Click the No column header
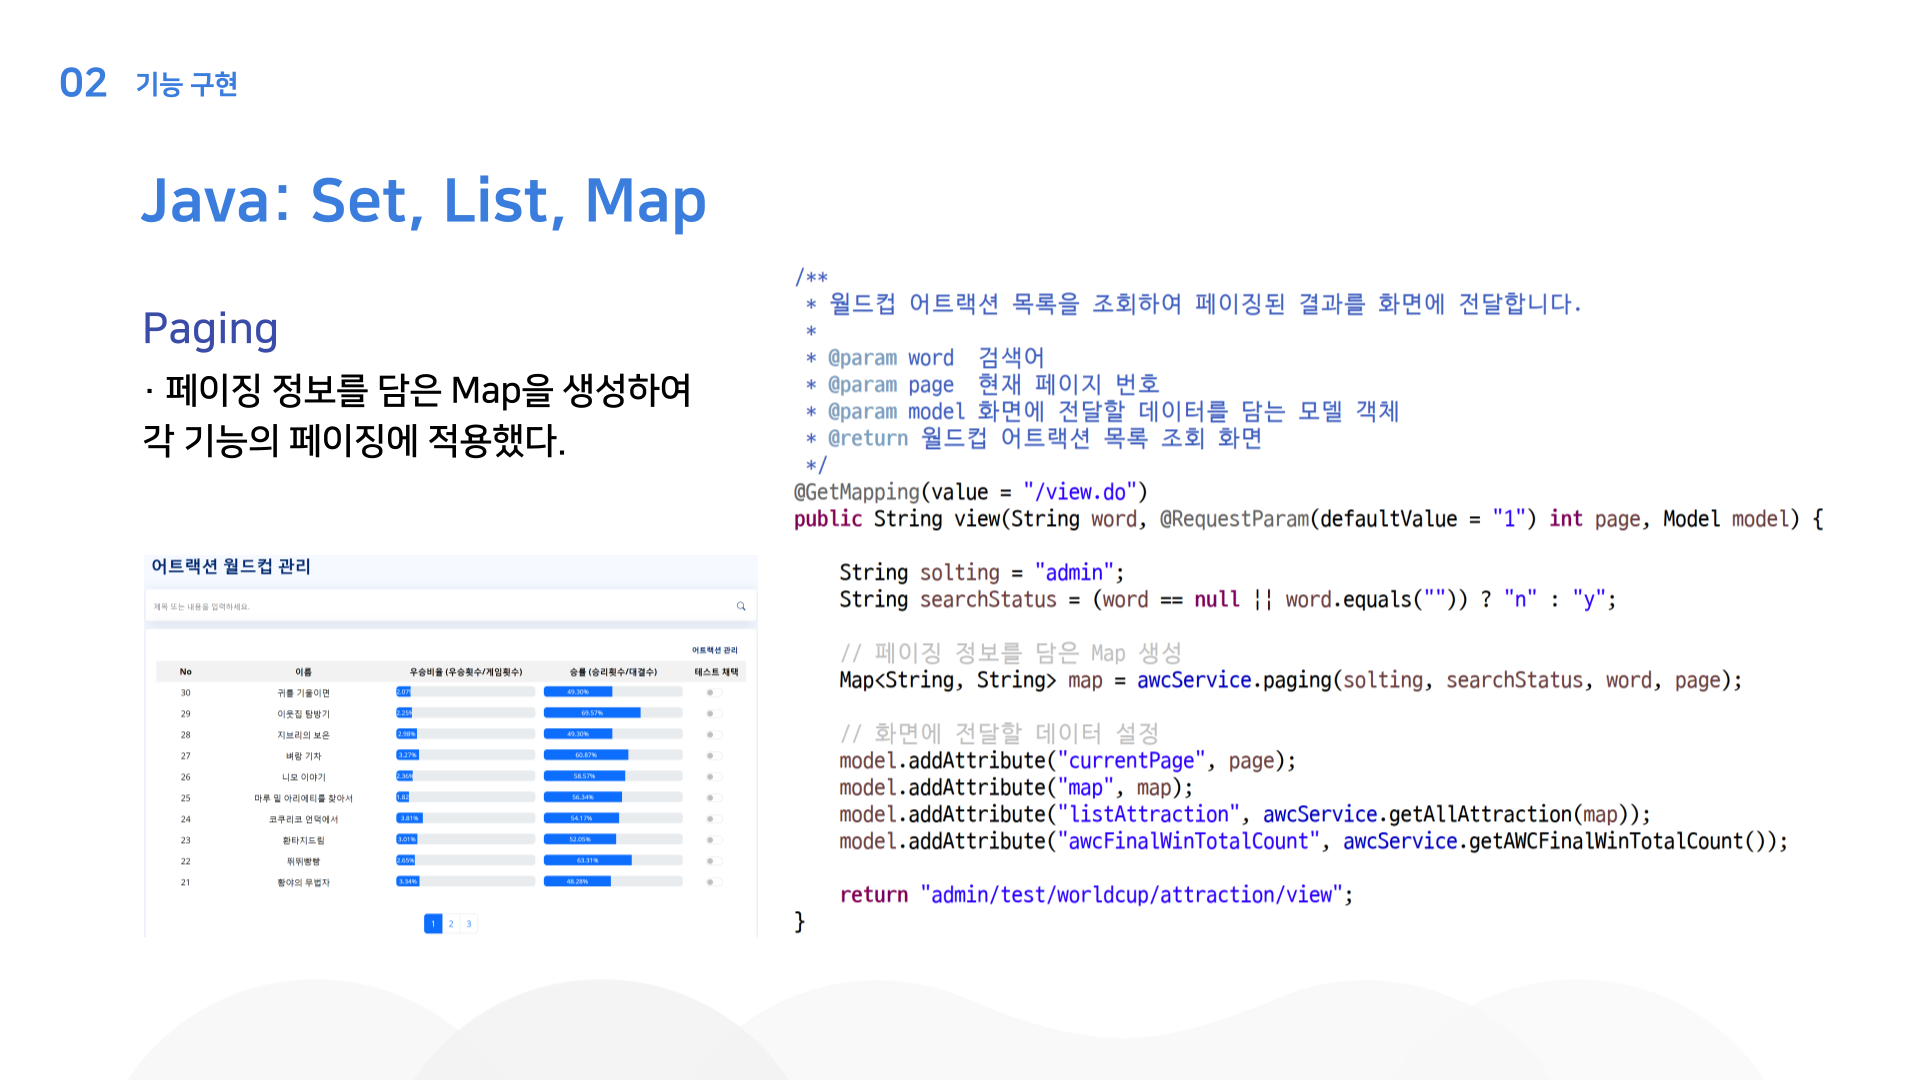Image resolution: width=1920 pixels, height=1080 pixels. tap(185, 672)
